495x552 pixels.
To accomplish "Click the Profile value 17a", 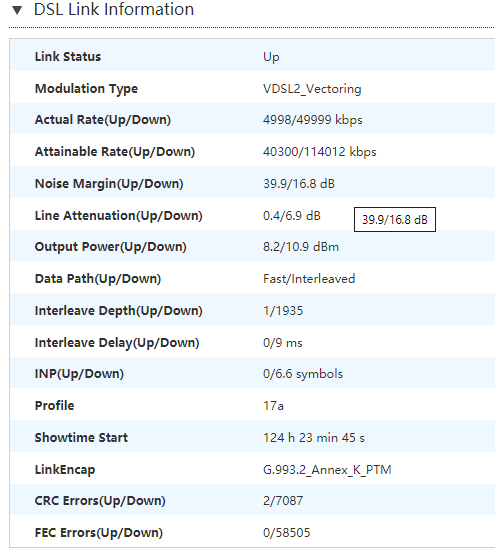I will click(273, 406).
